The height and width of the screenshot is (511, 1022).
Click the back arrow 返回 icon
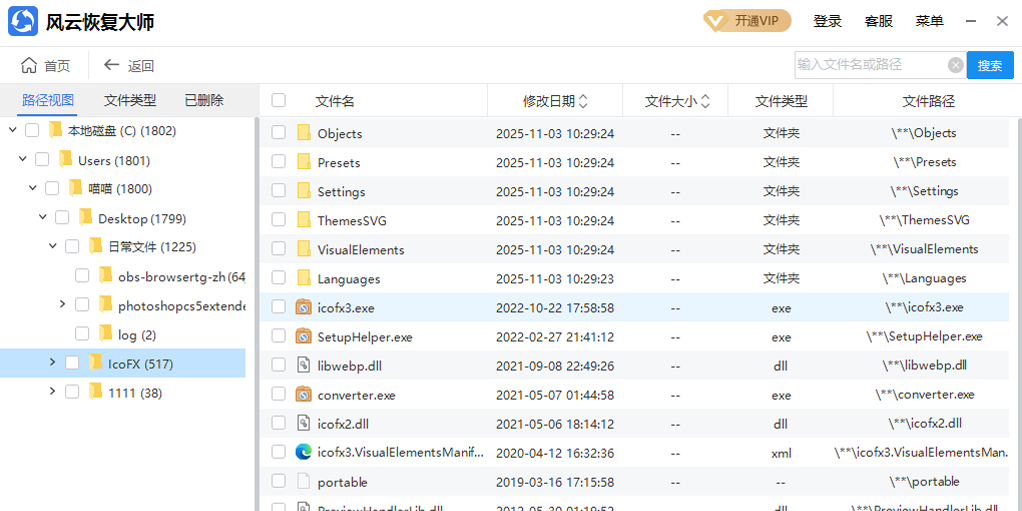[x=112, y=66]
